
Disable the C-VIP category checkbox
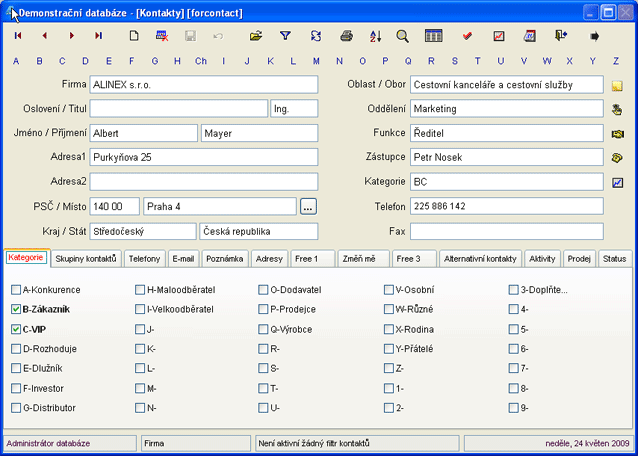16,329
